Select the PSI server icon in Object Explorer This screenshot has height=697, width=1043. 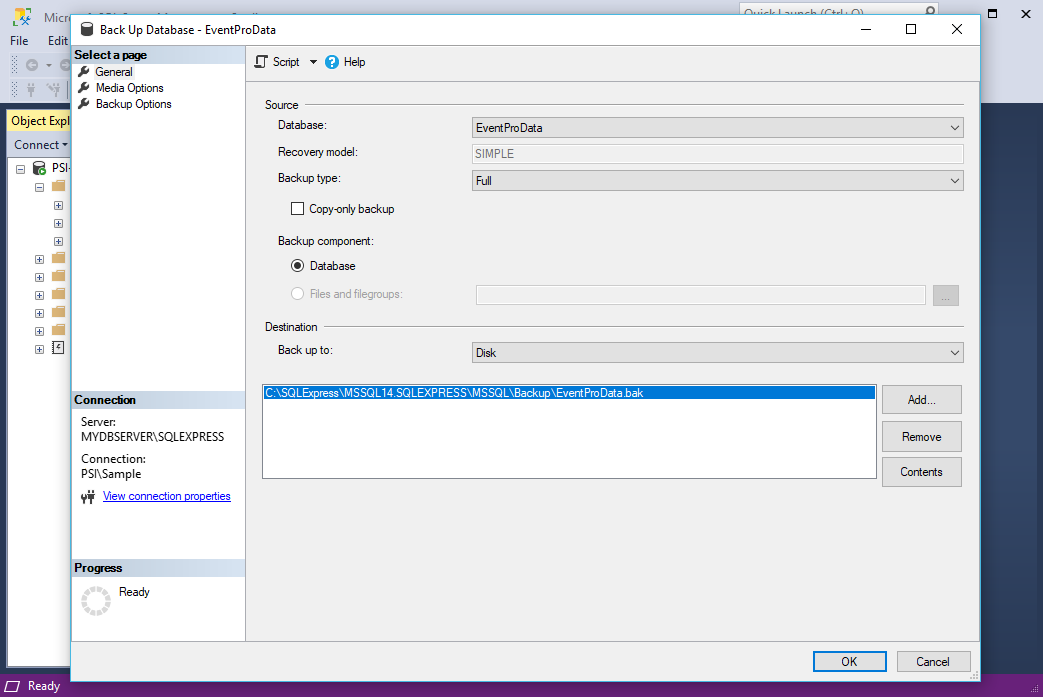point(39,168)
